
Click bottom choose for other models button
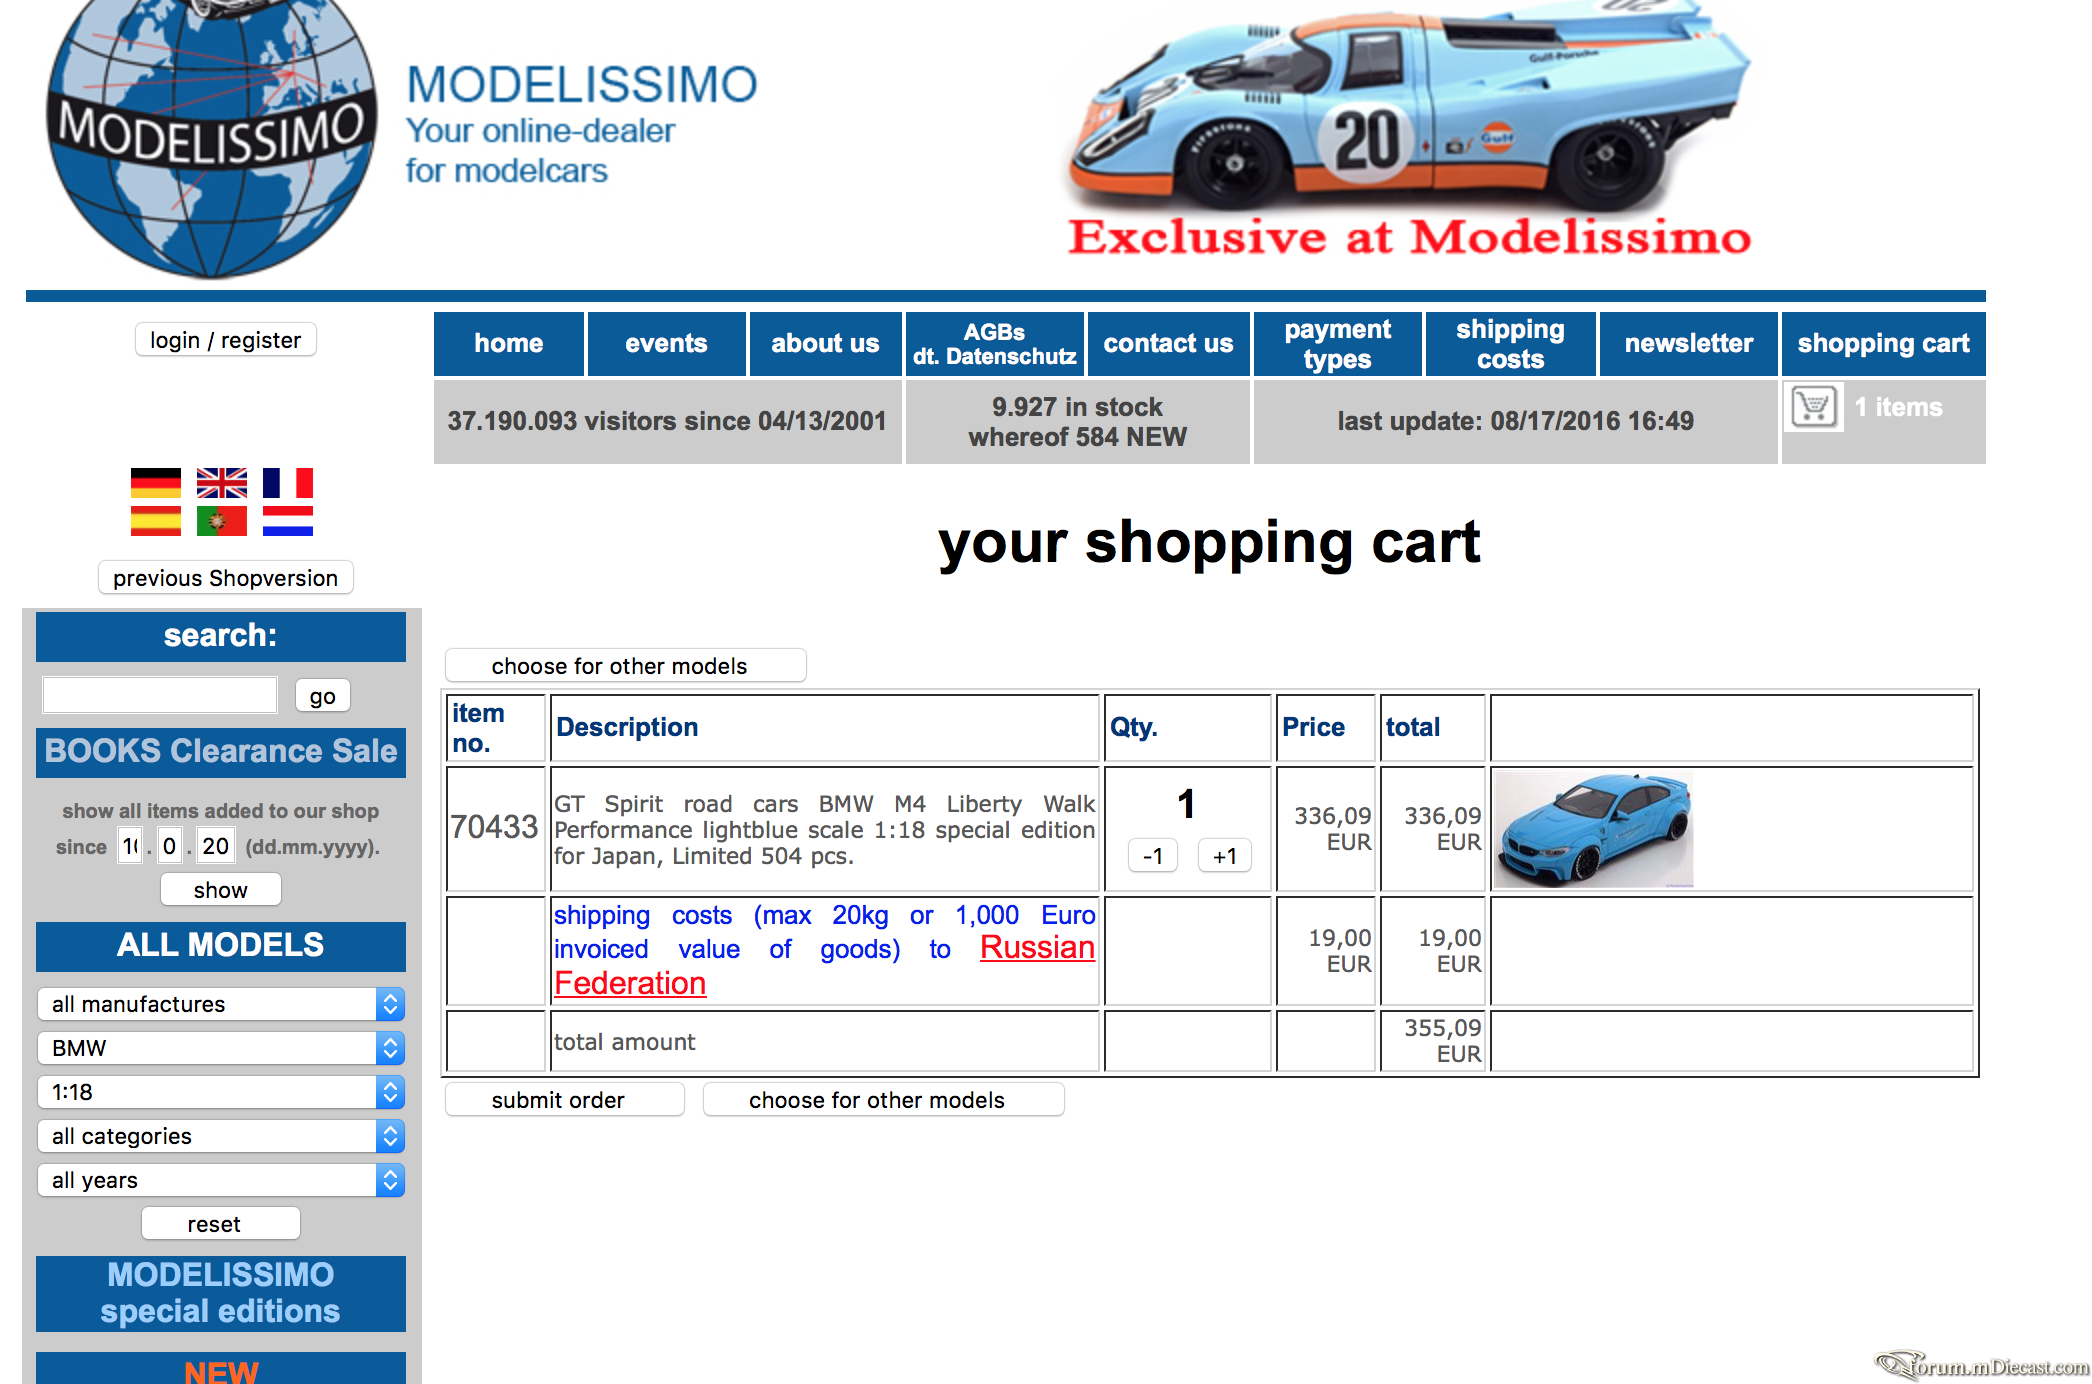coord(884,1100)
